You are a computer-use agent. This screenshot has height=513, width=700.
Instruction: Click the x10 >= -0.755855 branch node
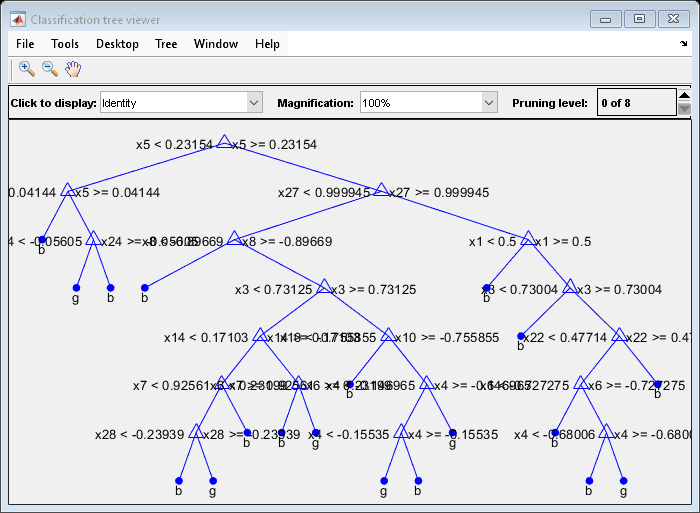[x=388, y=335]
